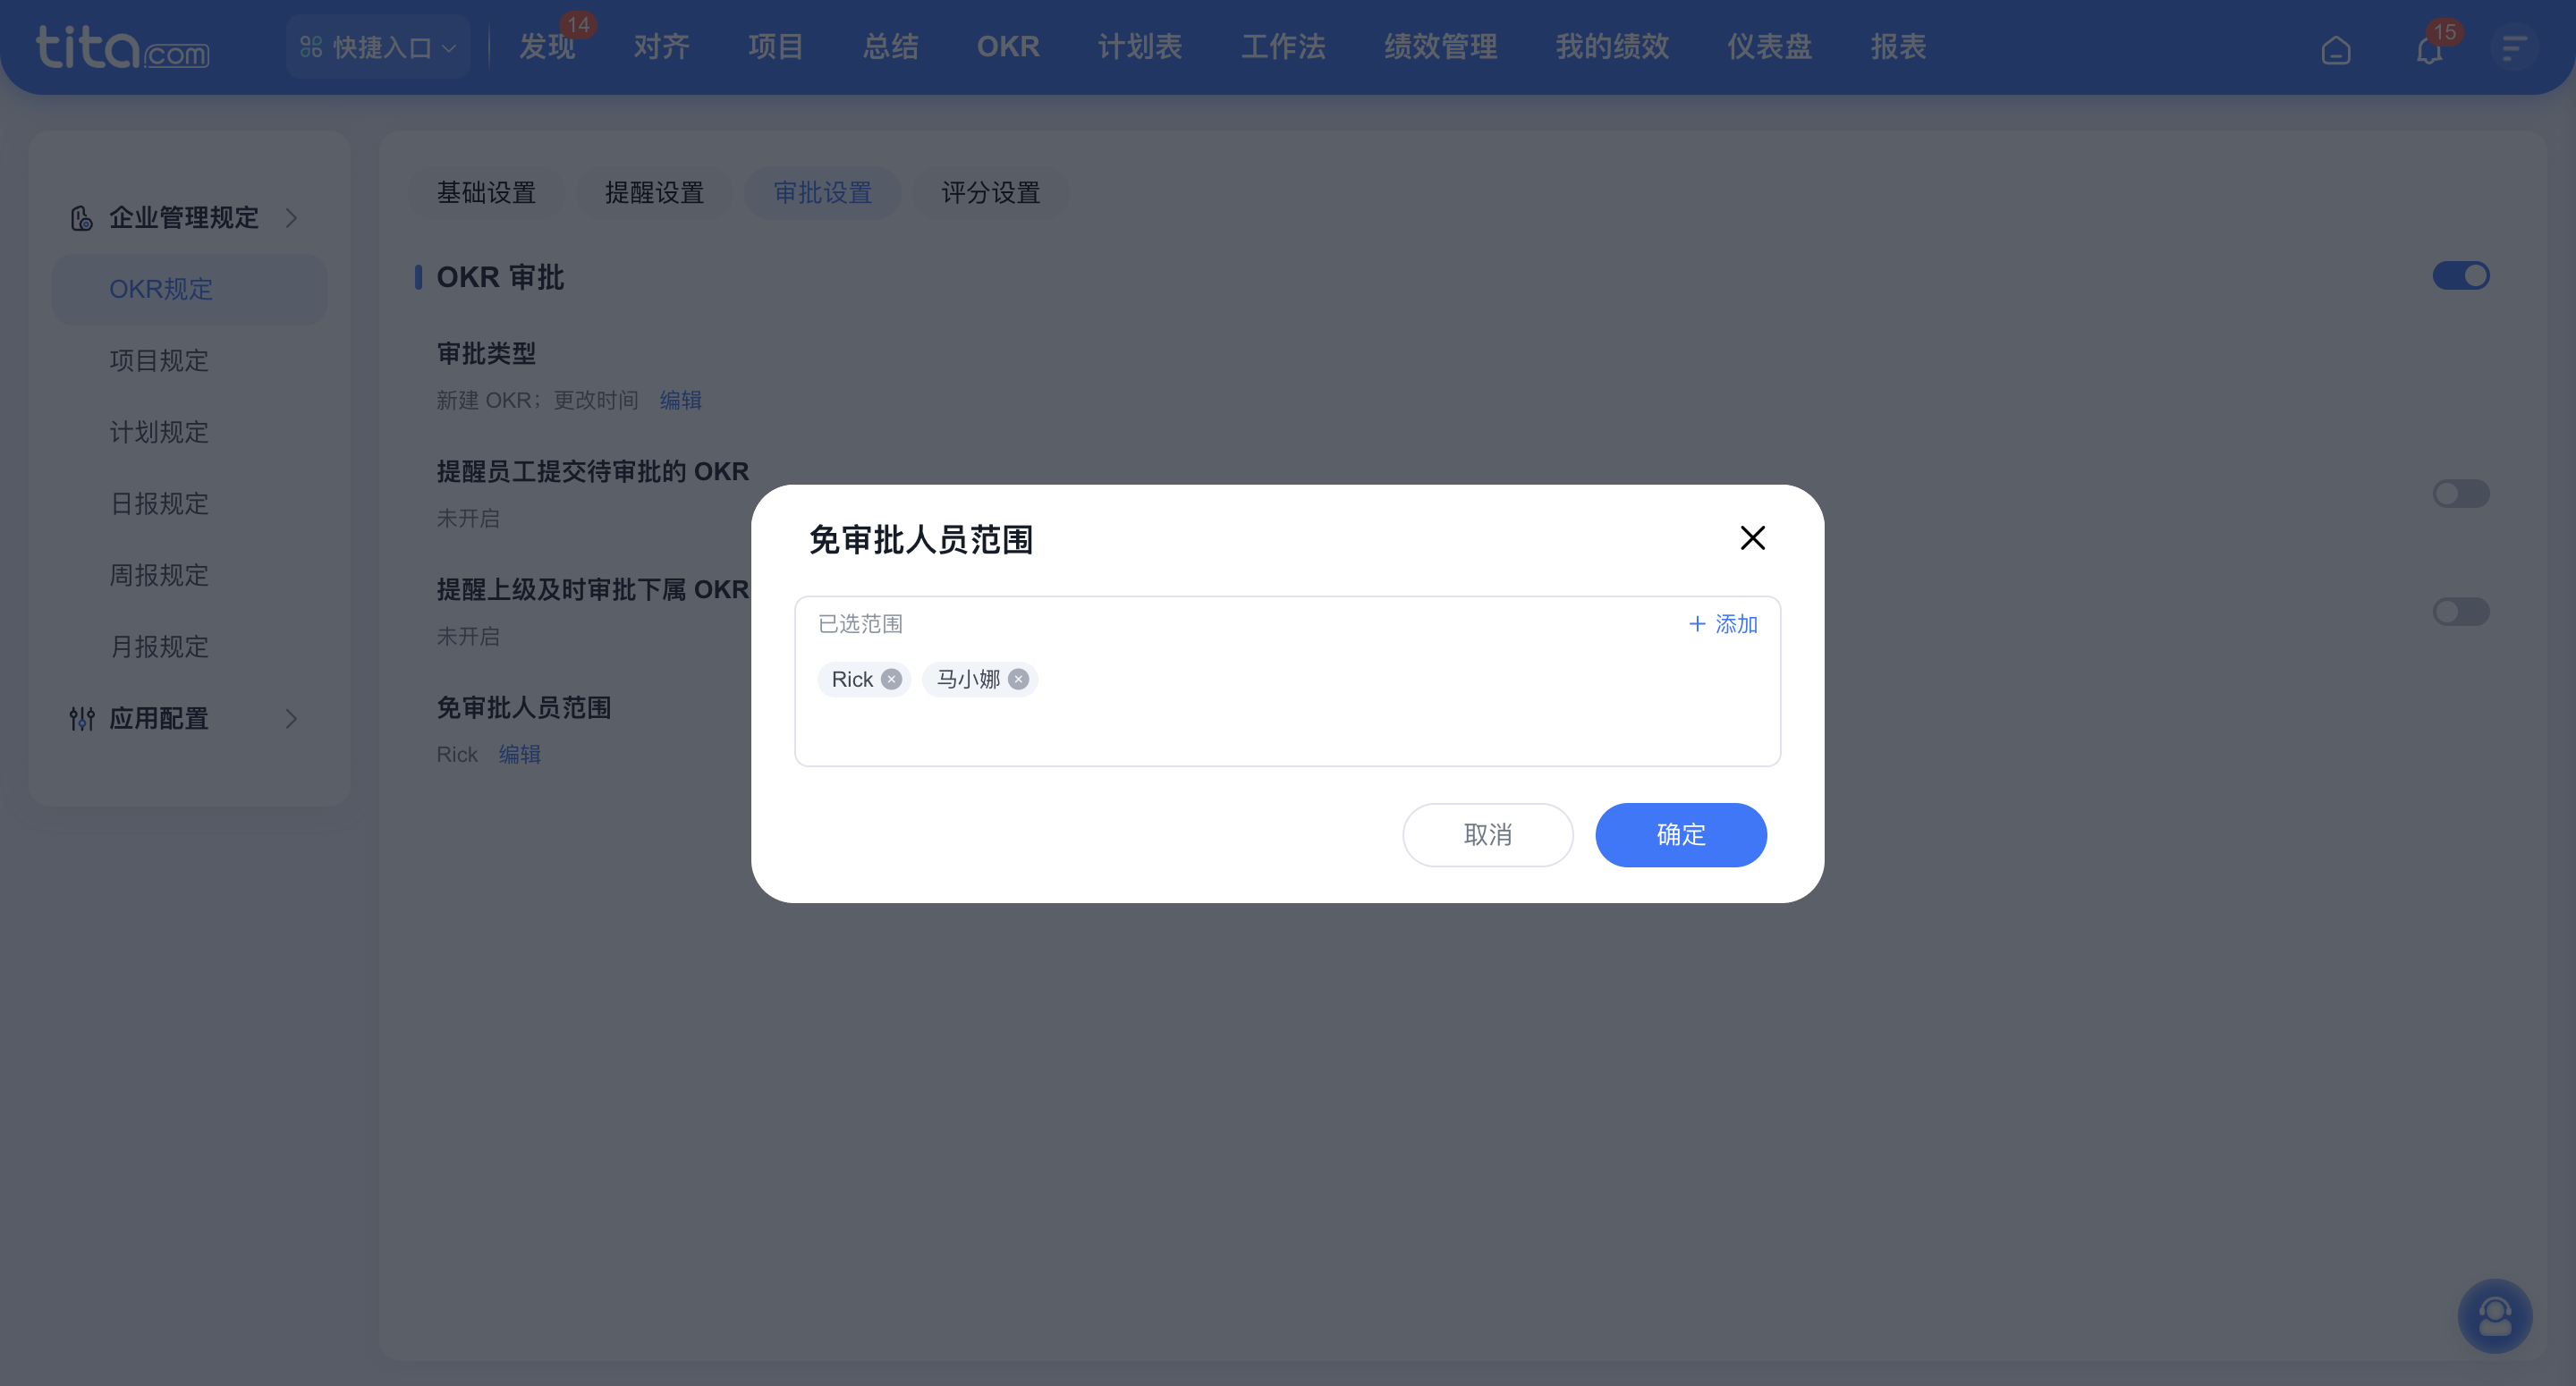Click the home icon in top bar

click(2337, 48)
